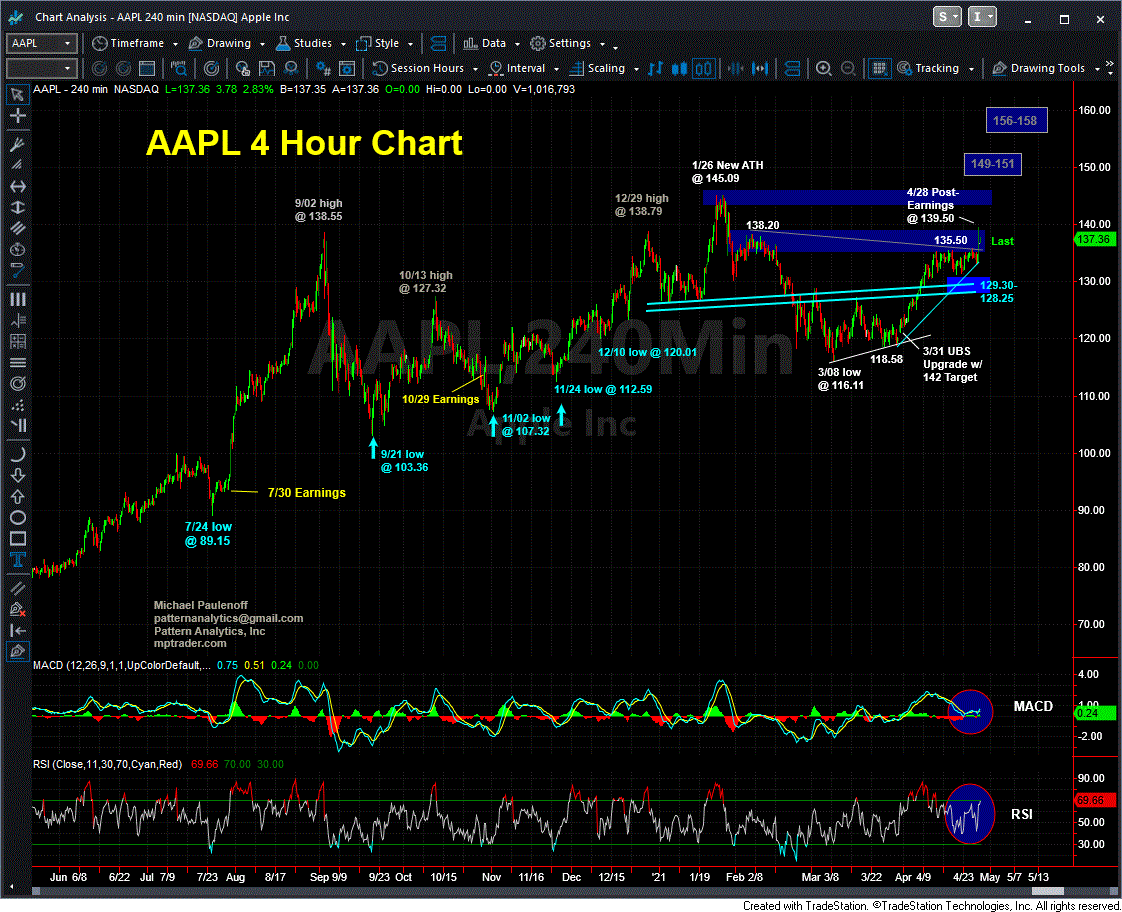Choose the vertical double-arrow drawing tool
Viewport: 1122px width, 912px height.
tap(17, 207)
